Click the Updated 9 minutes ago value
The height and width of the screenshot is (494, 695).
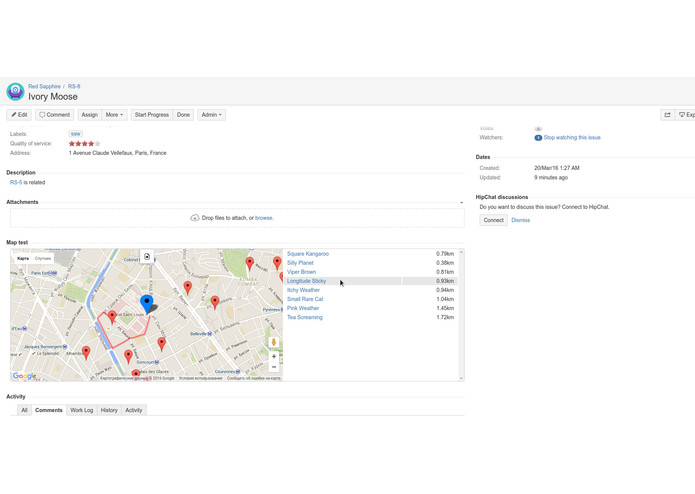[x=551, y=178]
